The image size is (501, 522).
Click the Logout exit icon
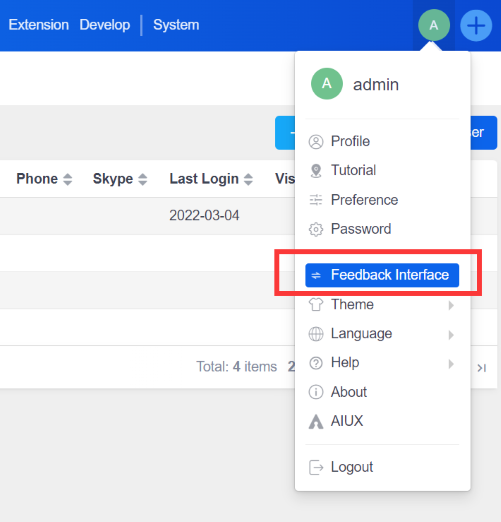316,467
